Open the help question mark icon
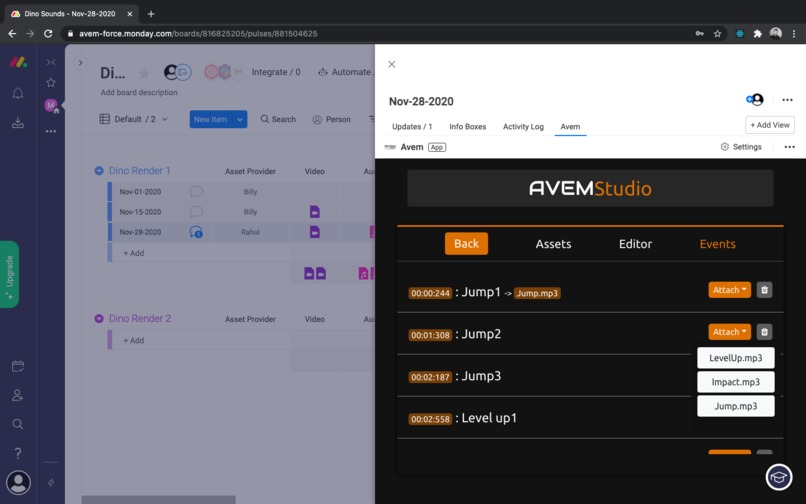 (18, 453)
